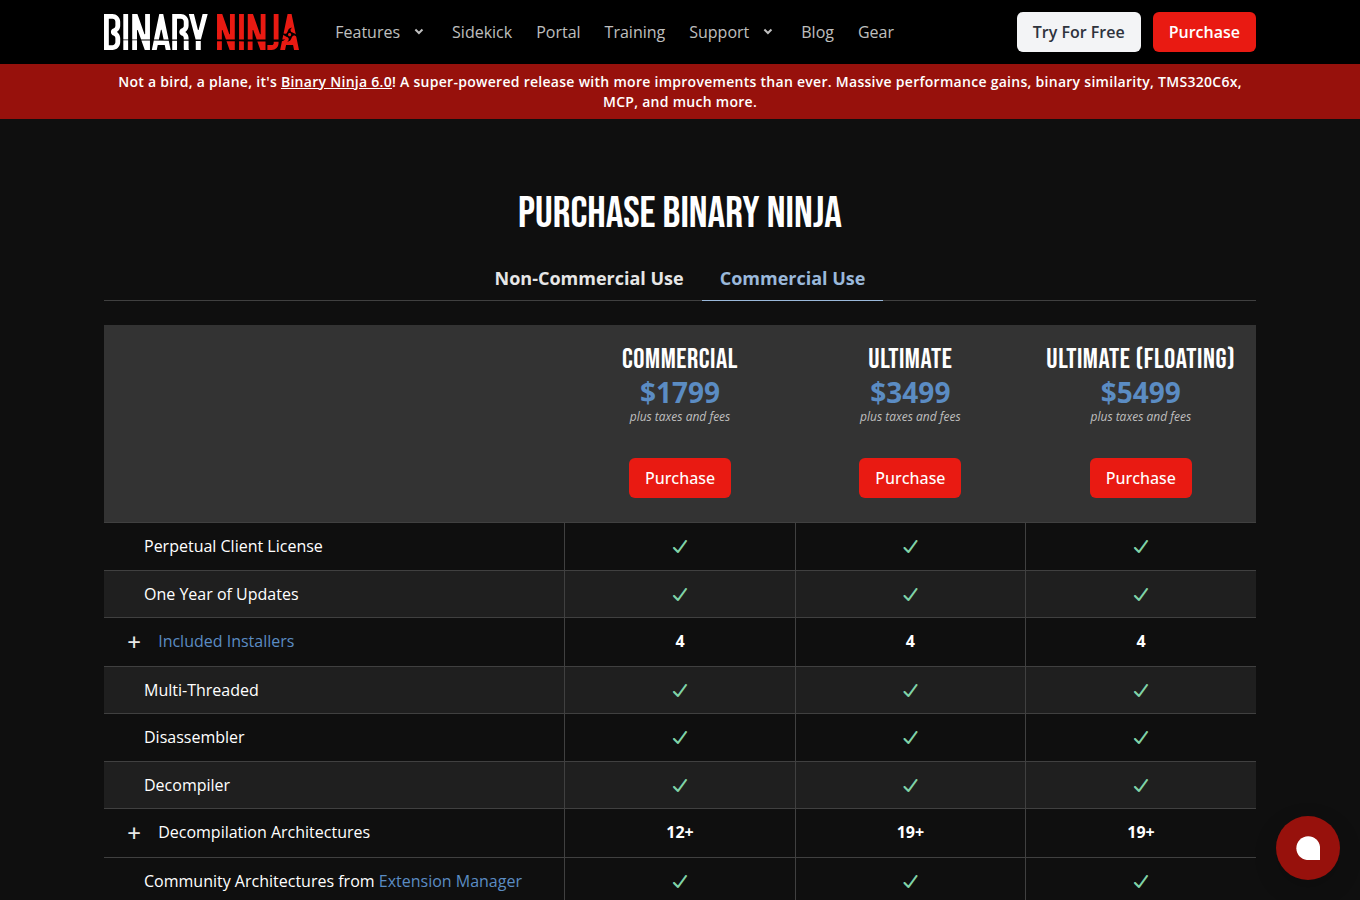Click the Try For Free button
1360x900 pixels.
click(1079, 32)
